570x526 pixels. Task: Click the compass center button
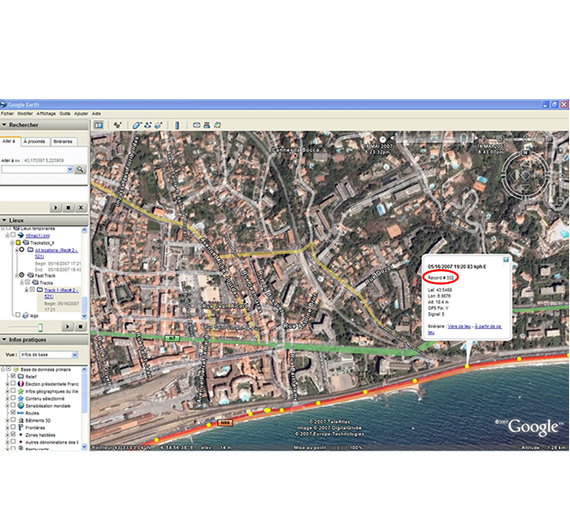pos(525,176)
